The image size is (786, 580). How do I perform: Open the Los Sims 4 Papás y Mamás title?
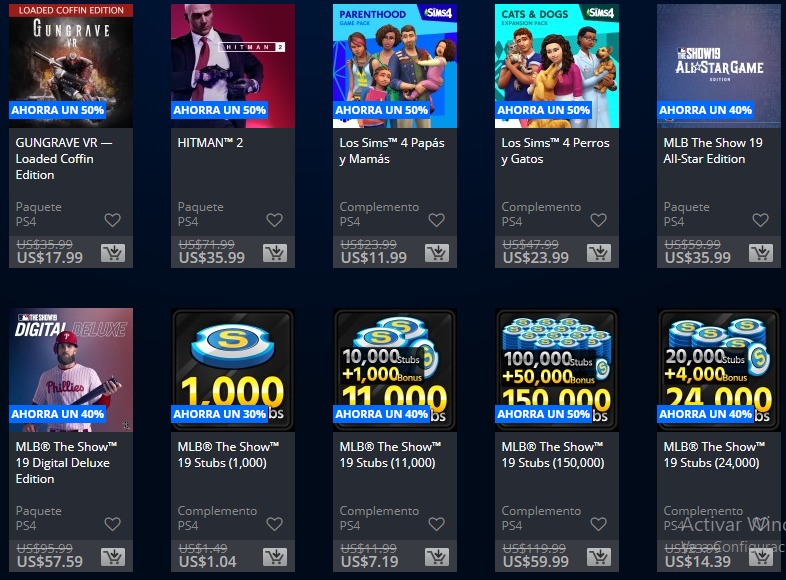(x=392, y=151)
